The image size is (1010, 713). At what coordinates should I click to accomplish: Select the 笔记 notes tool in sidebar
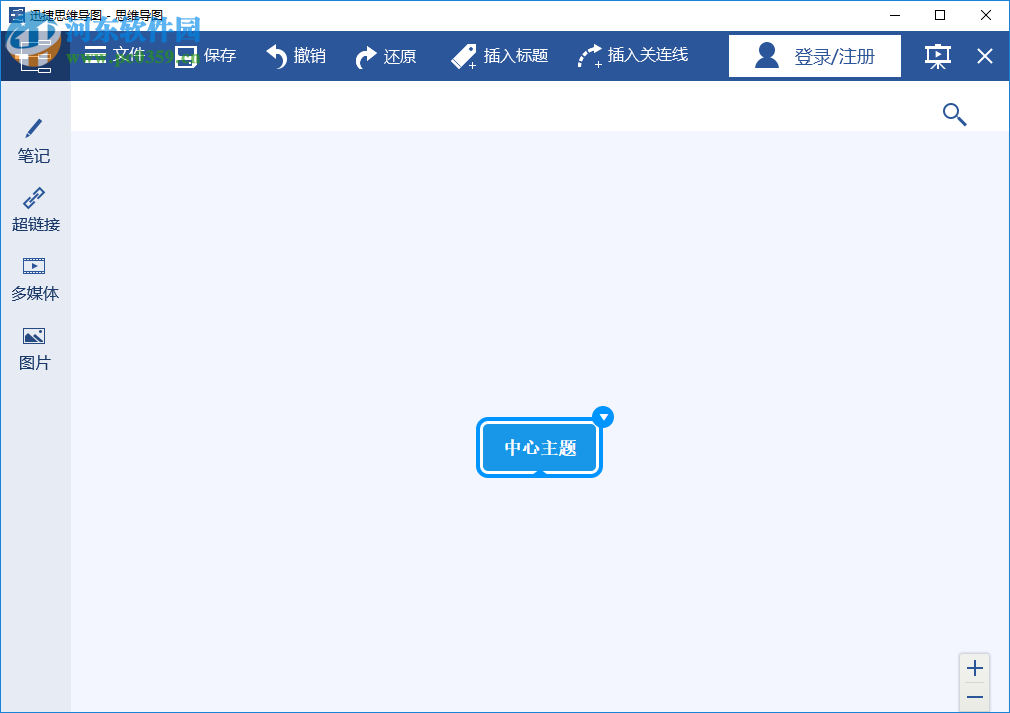33,140
